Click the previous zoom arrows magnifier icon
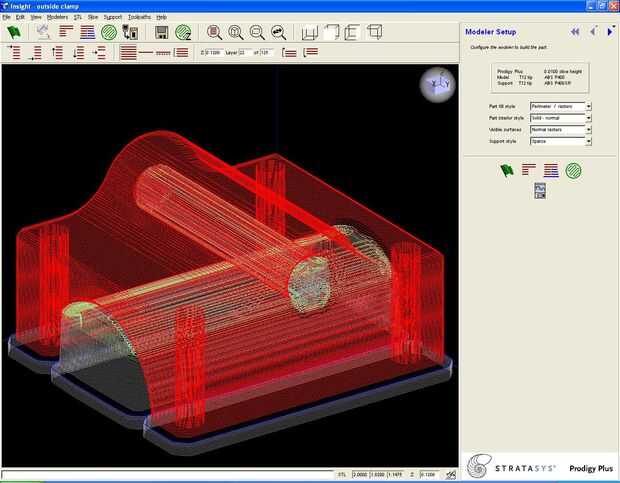Image resolution: width=620 pixels, height=483 pixels. (278, 32)
